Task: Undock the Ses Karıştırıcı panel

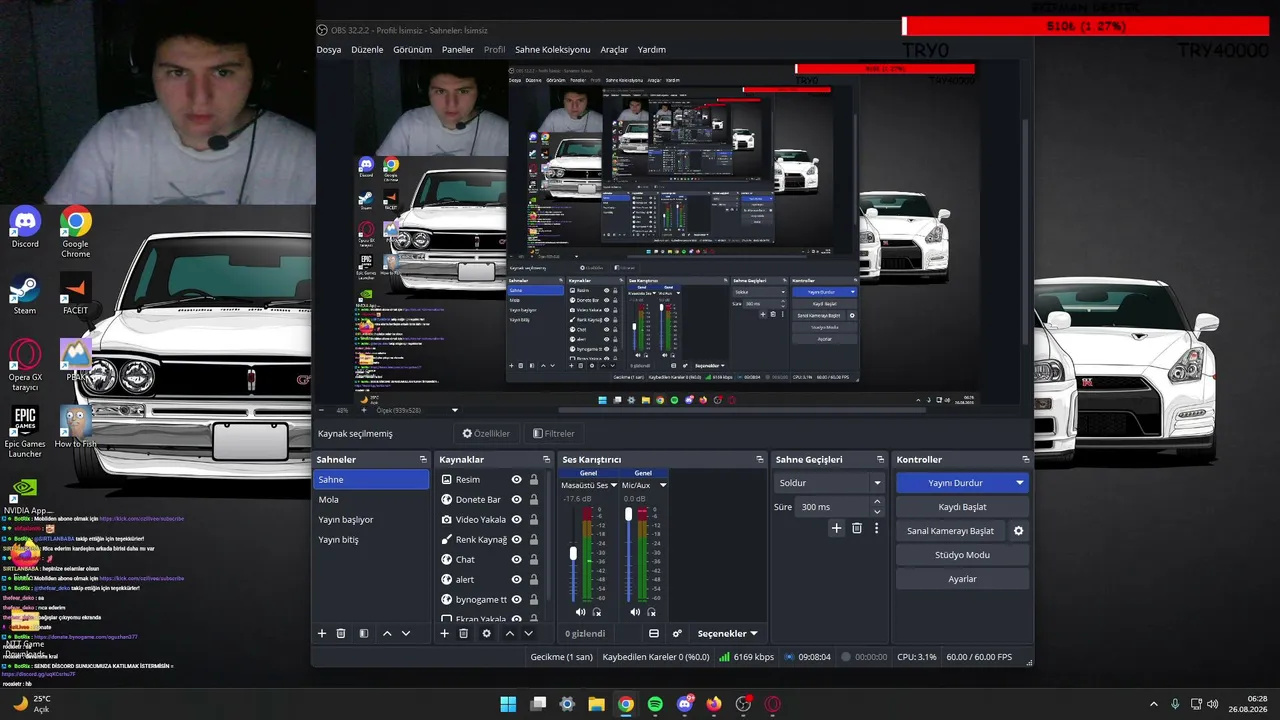Action: (760, 460)
